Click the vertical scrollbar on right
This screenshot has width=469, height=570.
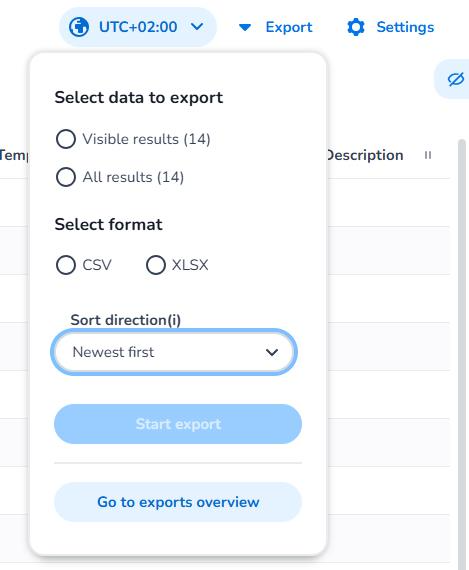pos(461,353)
